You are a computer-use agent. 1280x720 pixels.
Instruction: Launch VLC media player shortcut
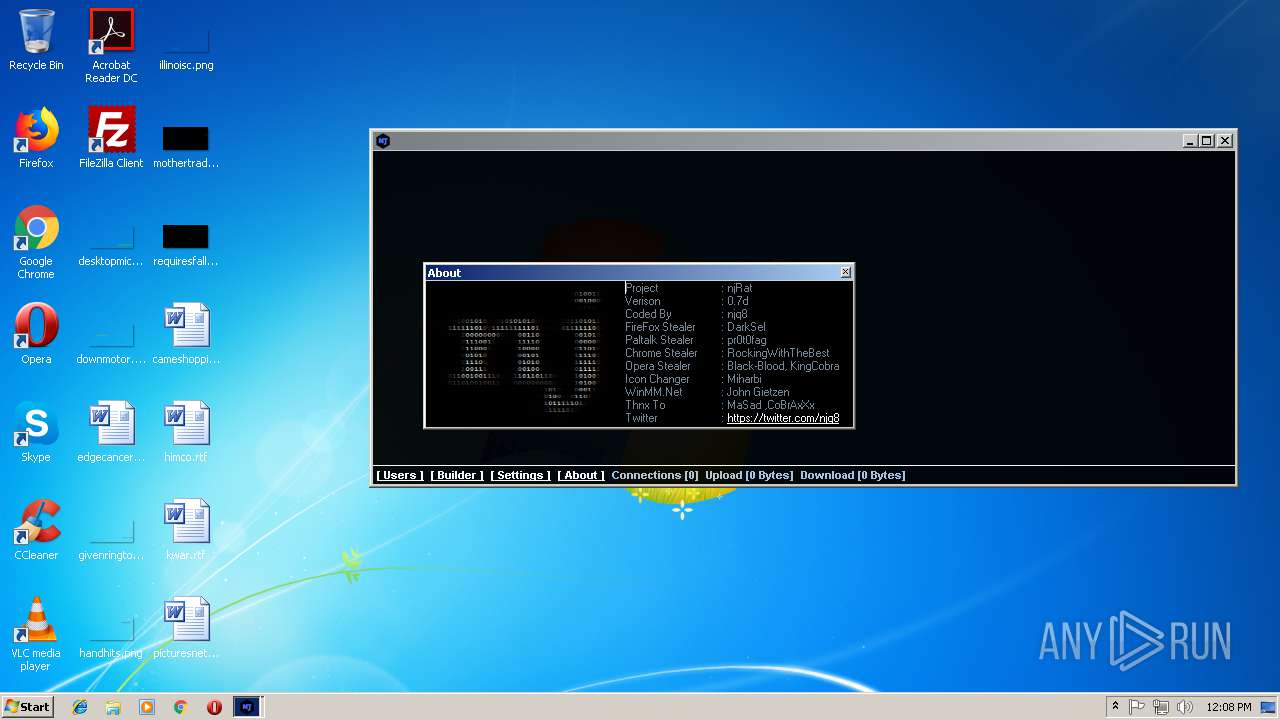[36, 634]
